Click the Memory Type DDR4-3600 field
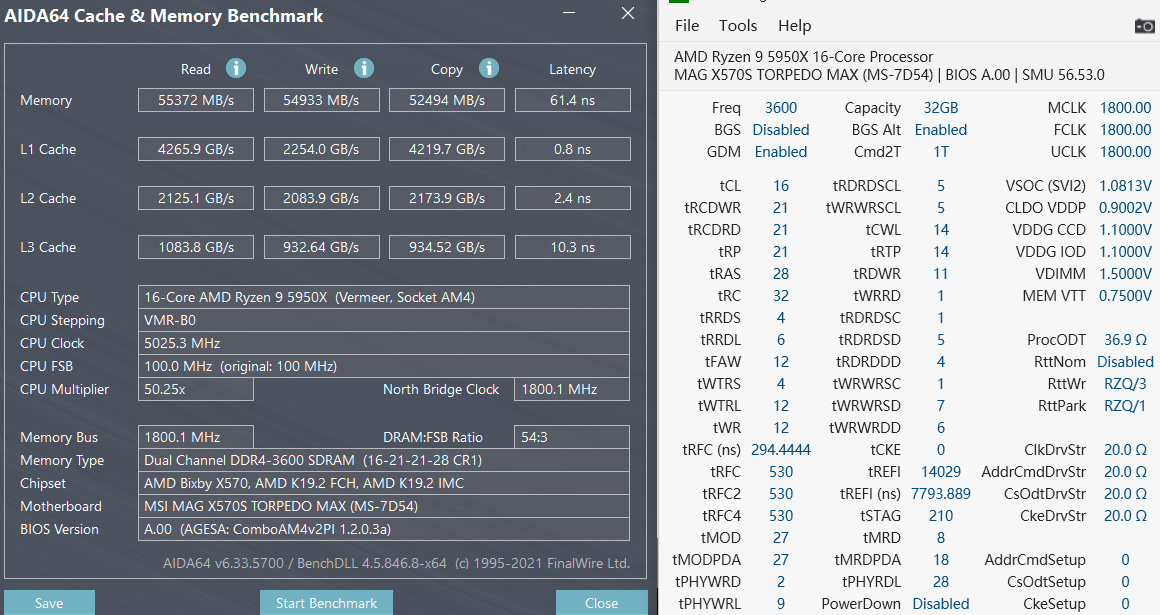The width and height of the screenshot is (1160, 615). (x=384, y=460)
